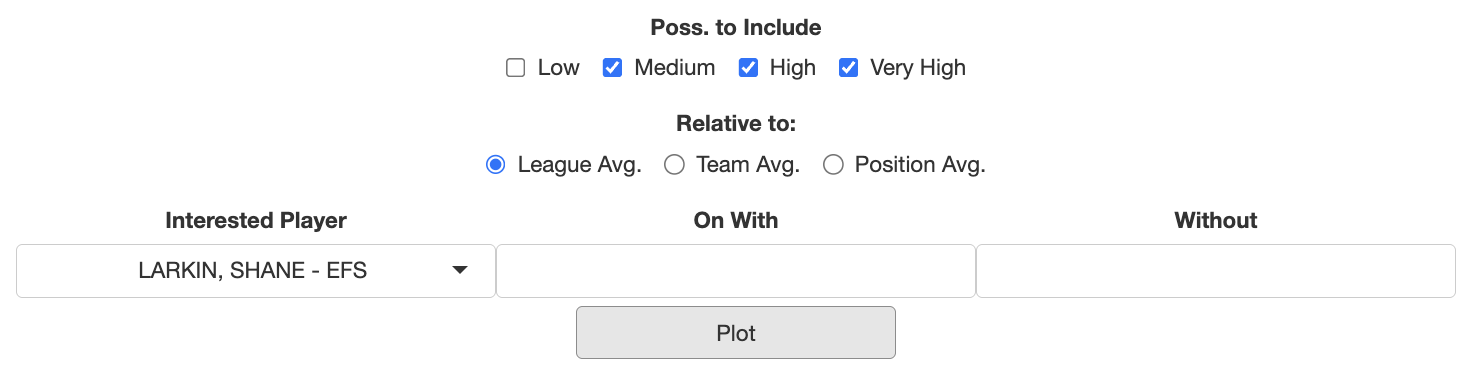Click the "League Avg." label text
The width and height of the screenshot is (1478, 370).
[580, 165]
